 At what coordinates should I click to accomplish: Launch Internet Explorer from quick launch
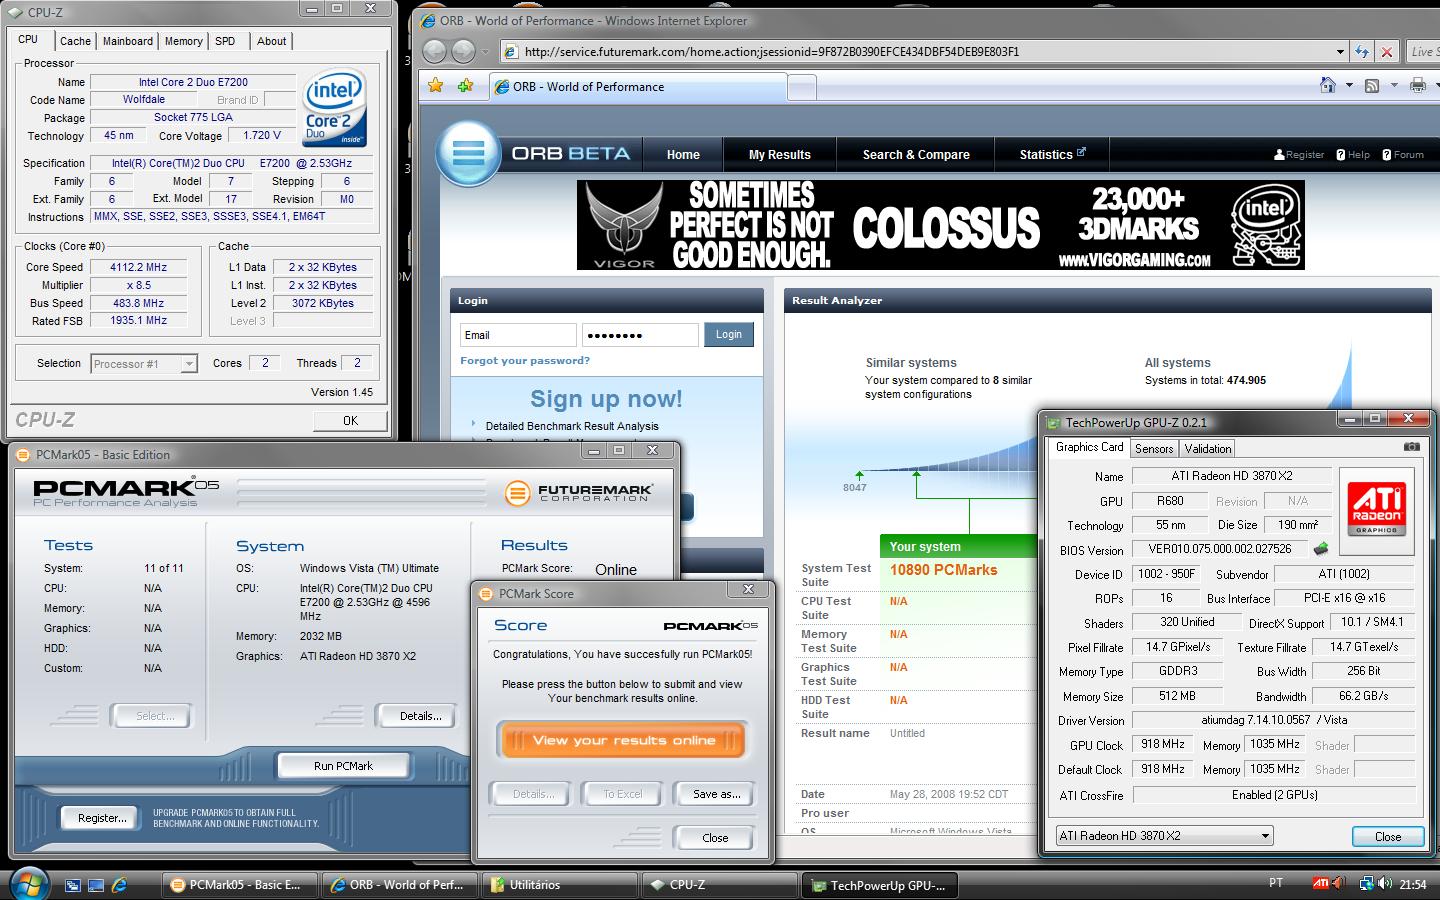[119, 885]
